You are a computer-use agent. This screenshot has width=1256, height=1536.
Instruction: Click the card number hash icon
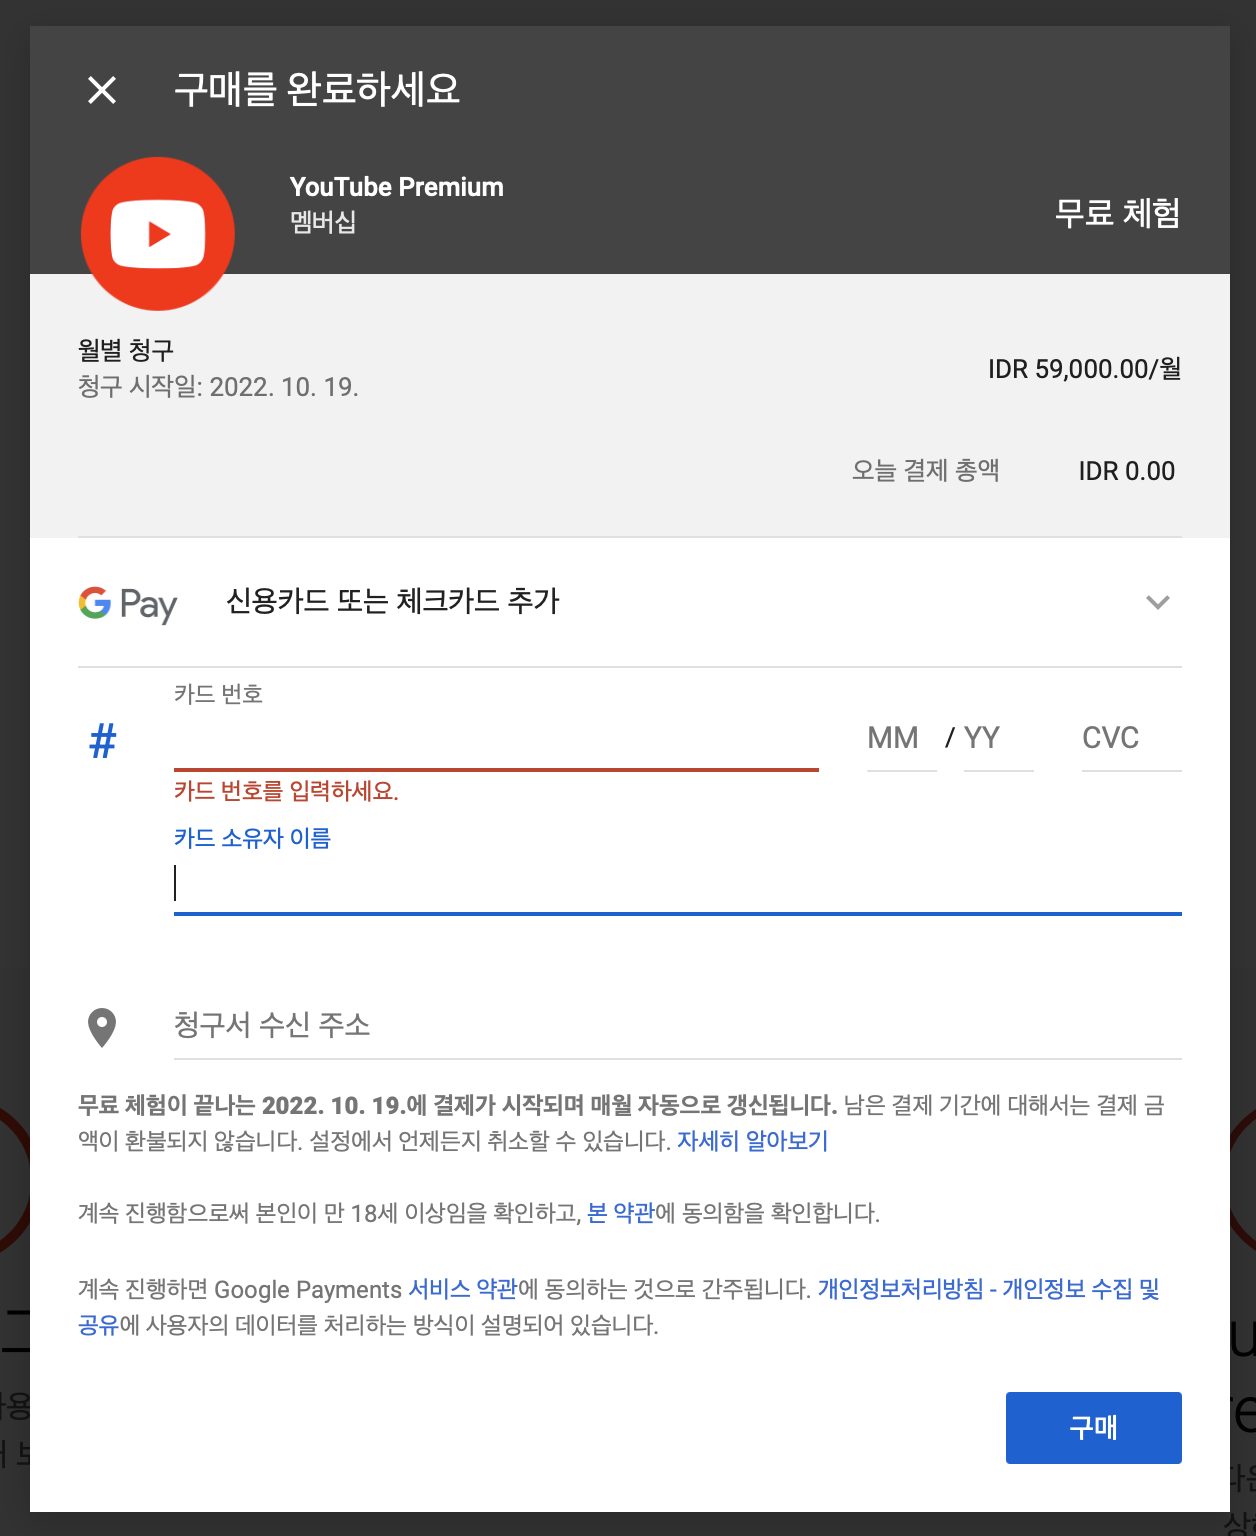(103, 741)
